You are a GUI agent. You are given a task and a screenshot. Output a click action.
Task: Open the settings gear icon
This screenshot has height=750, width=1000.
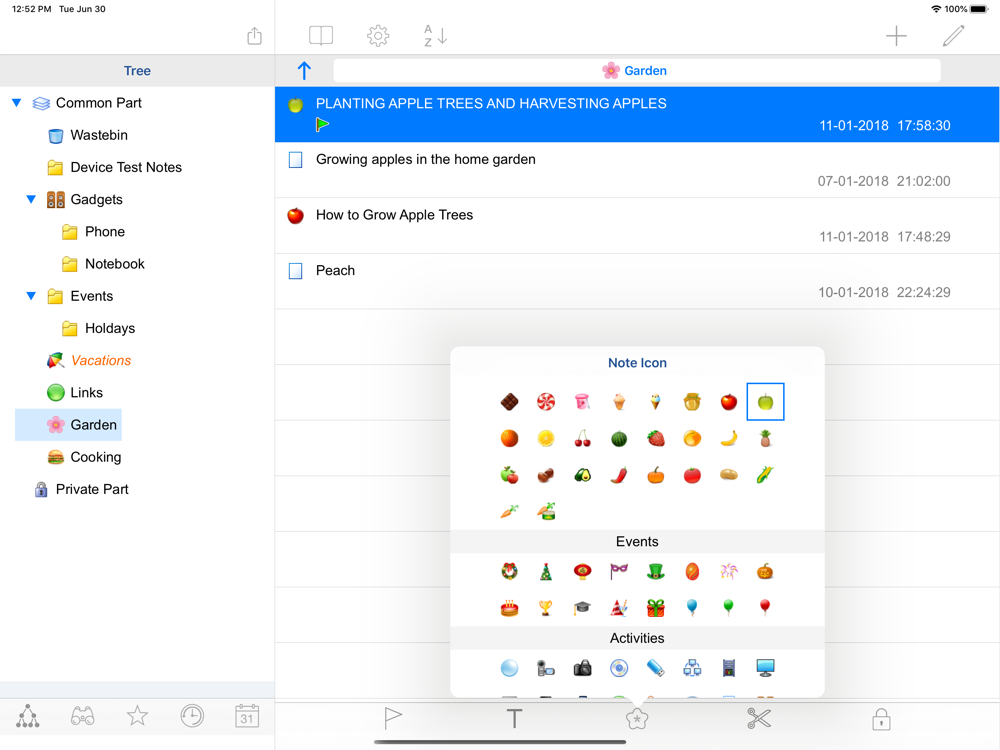378,36
